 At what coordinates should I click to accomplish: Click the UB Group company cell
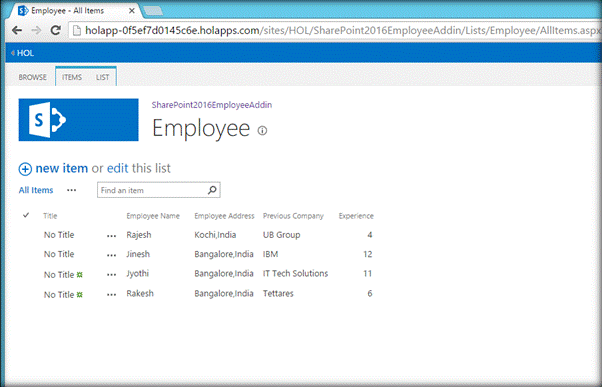coord(281,235)
